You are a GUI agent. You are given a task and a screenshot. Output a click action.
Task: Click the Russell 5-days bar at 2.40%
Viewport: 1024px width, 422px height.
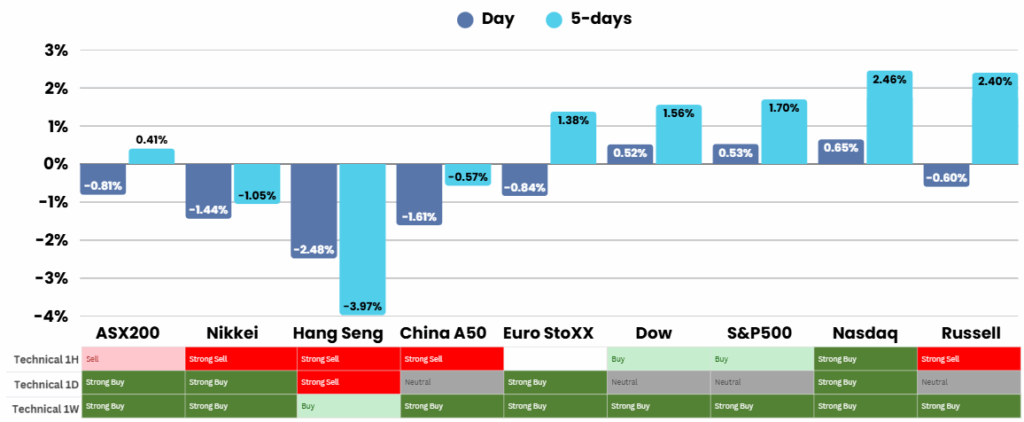pos(994,119)
